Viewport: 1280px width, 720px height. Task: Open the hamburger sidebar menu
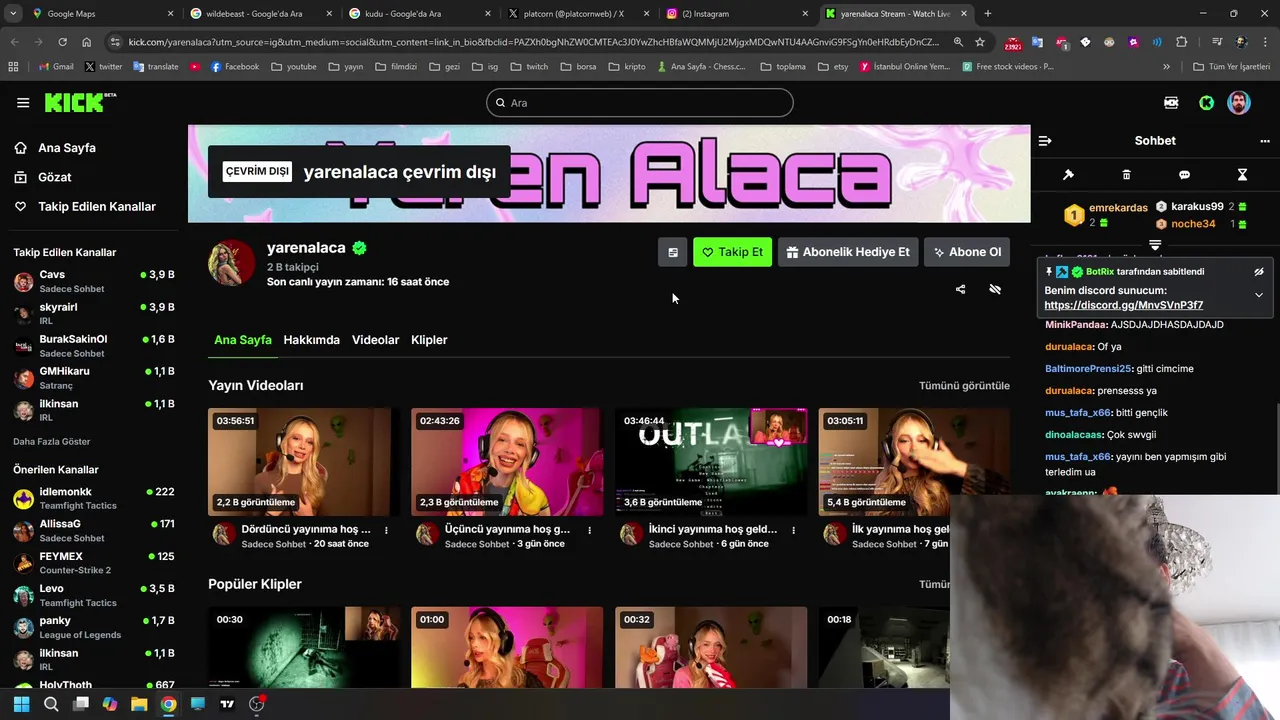click(x=23, y=103)
